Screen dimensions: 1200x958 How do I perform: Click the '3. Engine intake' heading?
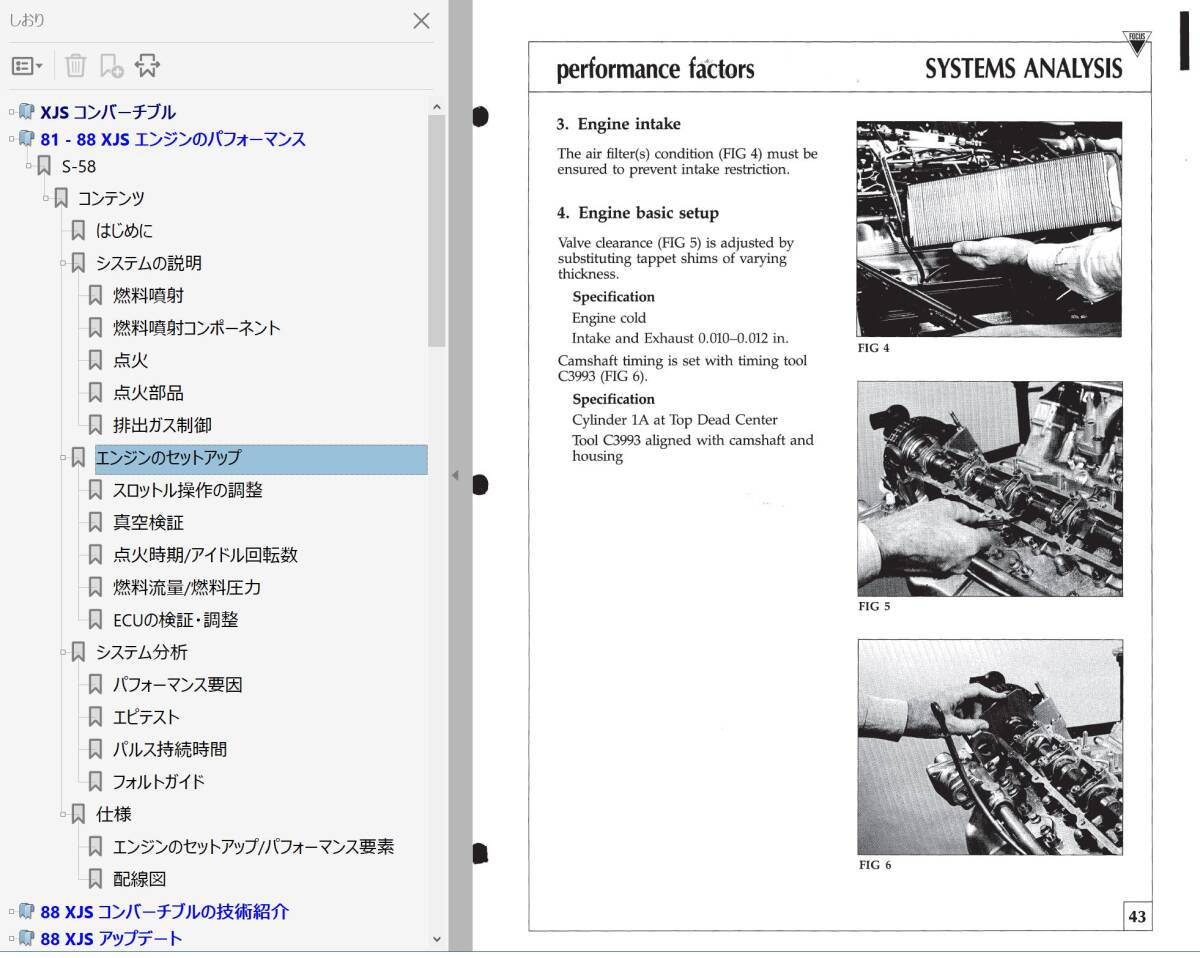point(619,124)
